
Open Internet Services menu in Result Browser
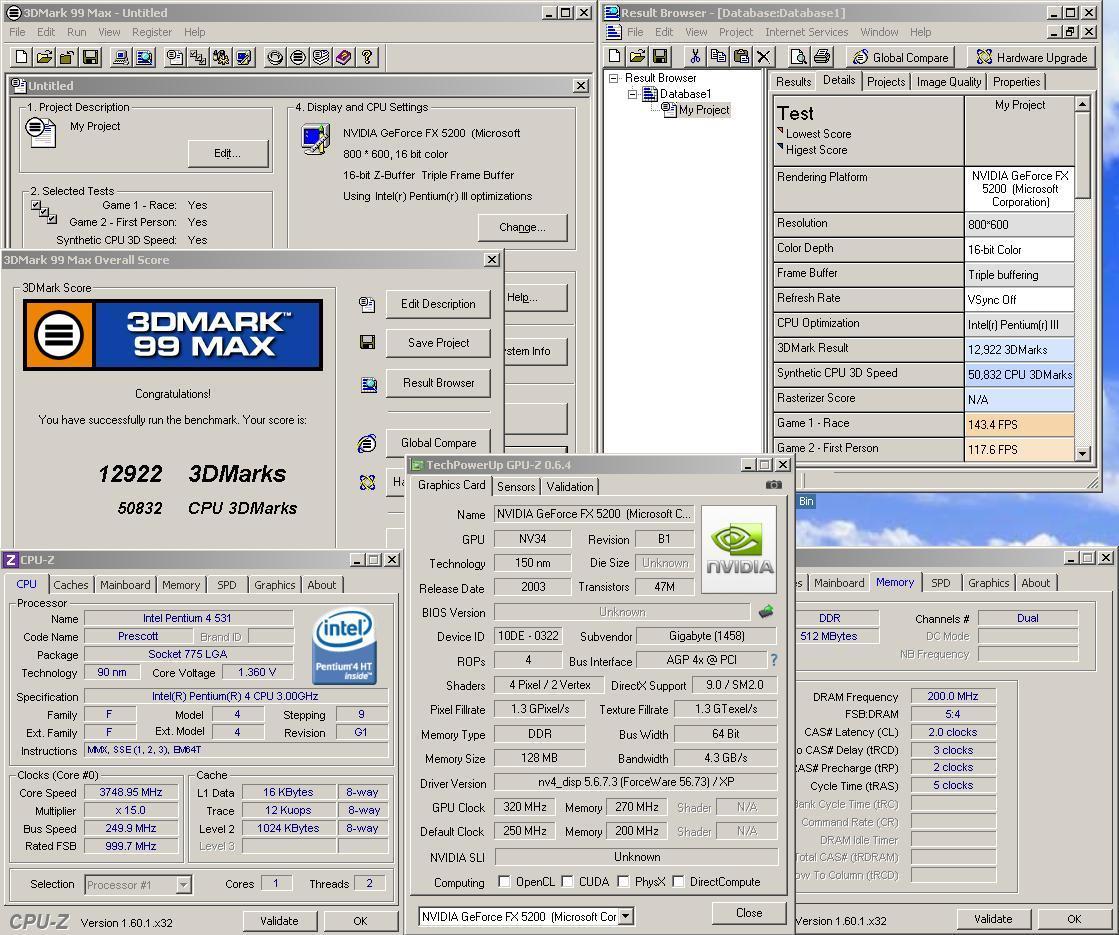pos(806,32)
